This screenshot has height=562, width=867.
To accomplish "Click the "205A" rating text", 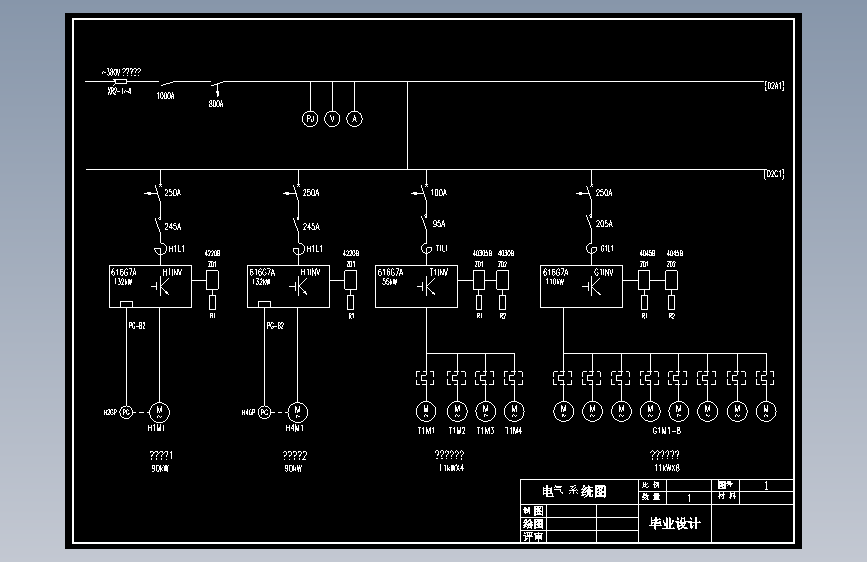I will click(604, 223).
